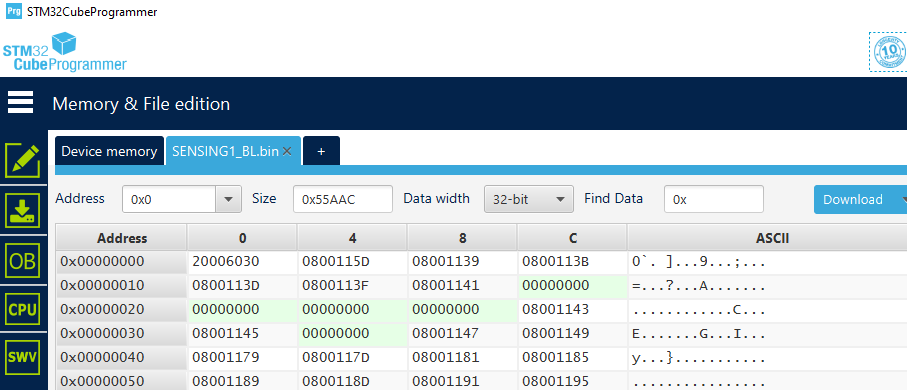Viewport: 907px width, 390px height.
Task: Expand the Download button dropdown arrow
Action: click(904, 200)
